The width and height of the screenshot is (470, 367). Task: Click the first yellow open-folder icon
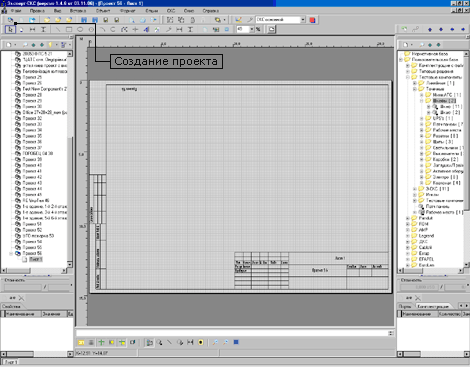click(x=47, y=20)
